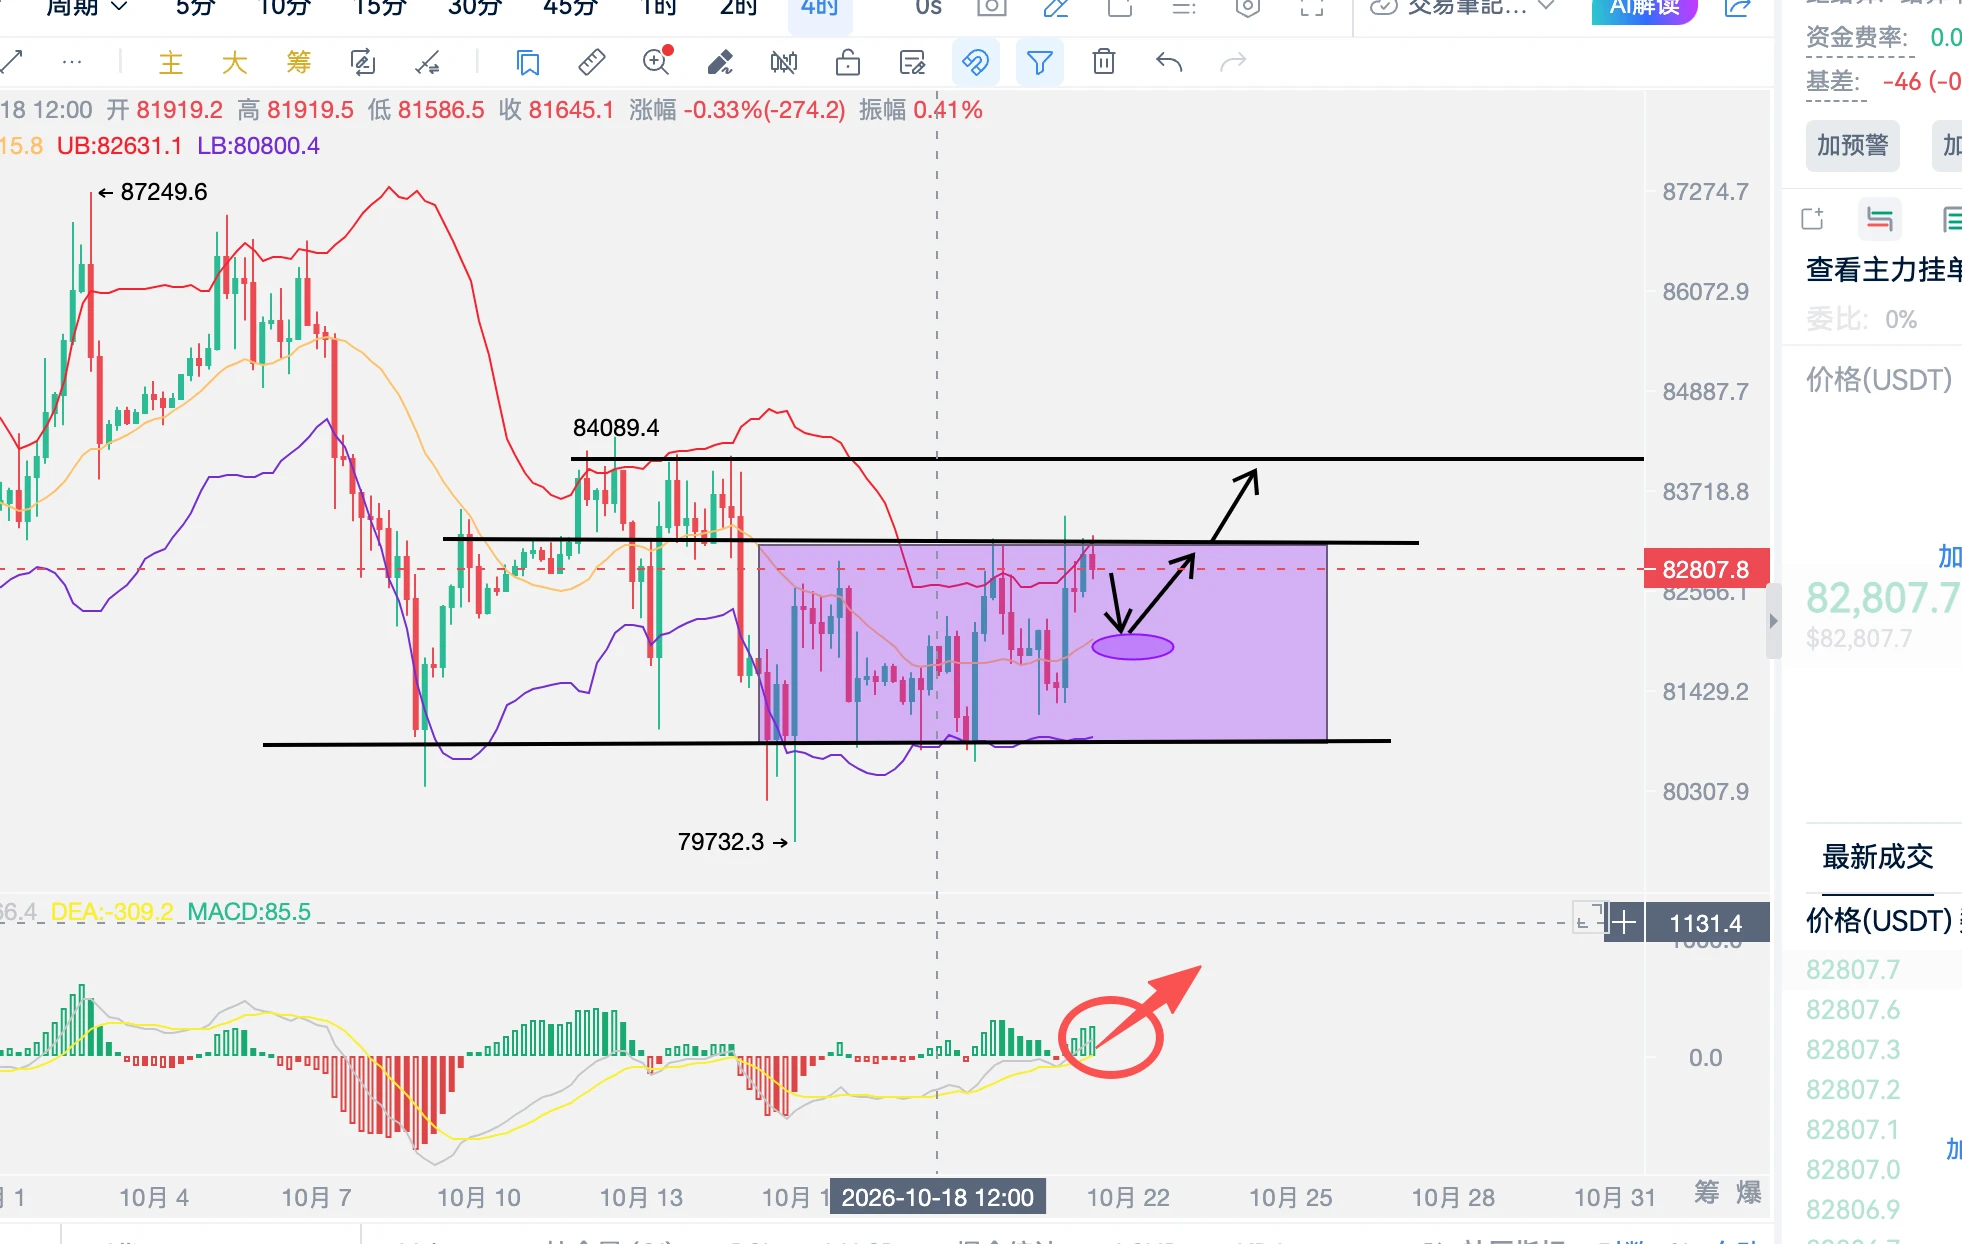Viewport: 1962px width, 1244px height.
Task: Collapse the right side panel arrow
Action: click(1773, 621)
